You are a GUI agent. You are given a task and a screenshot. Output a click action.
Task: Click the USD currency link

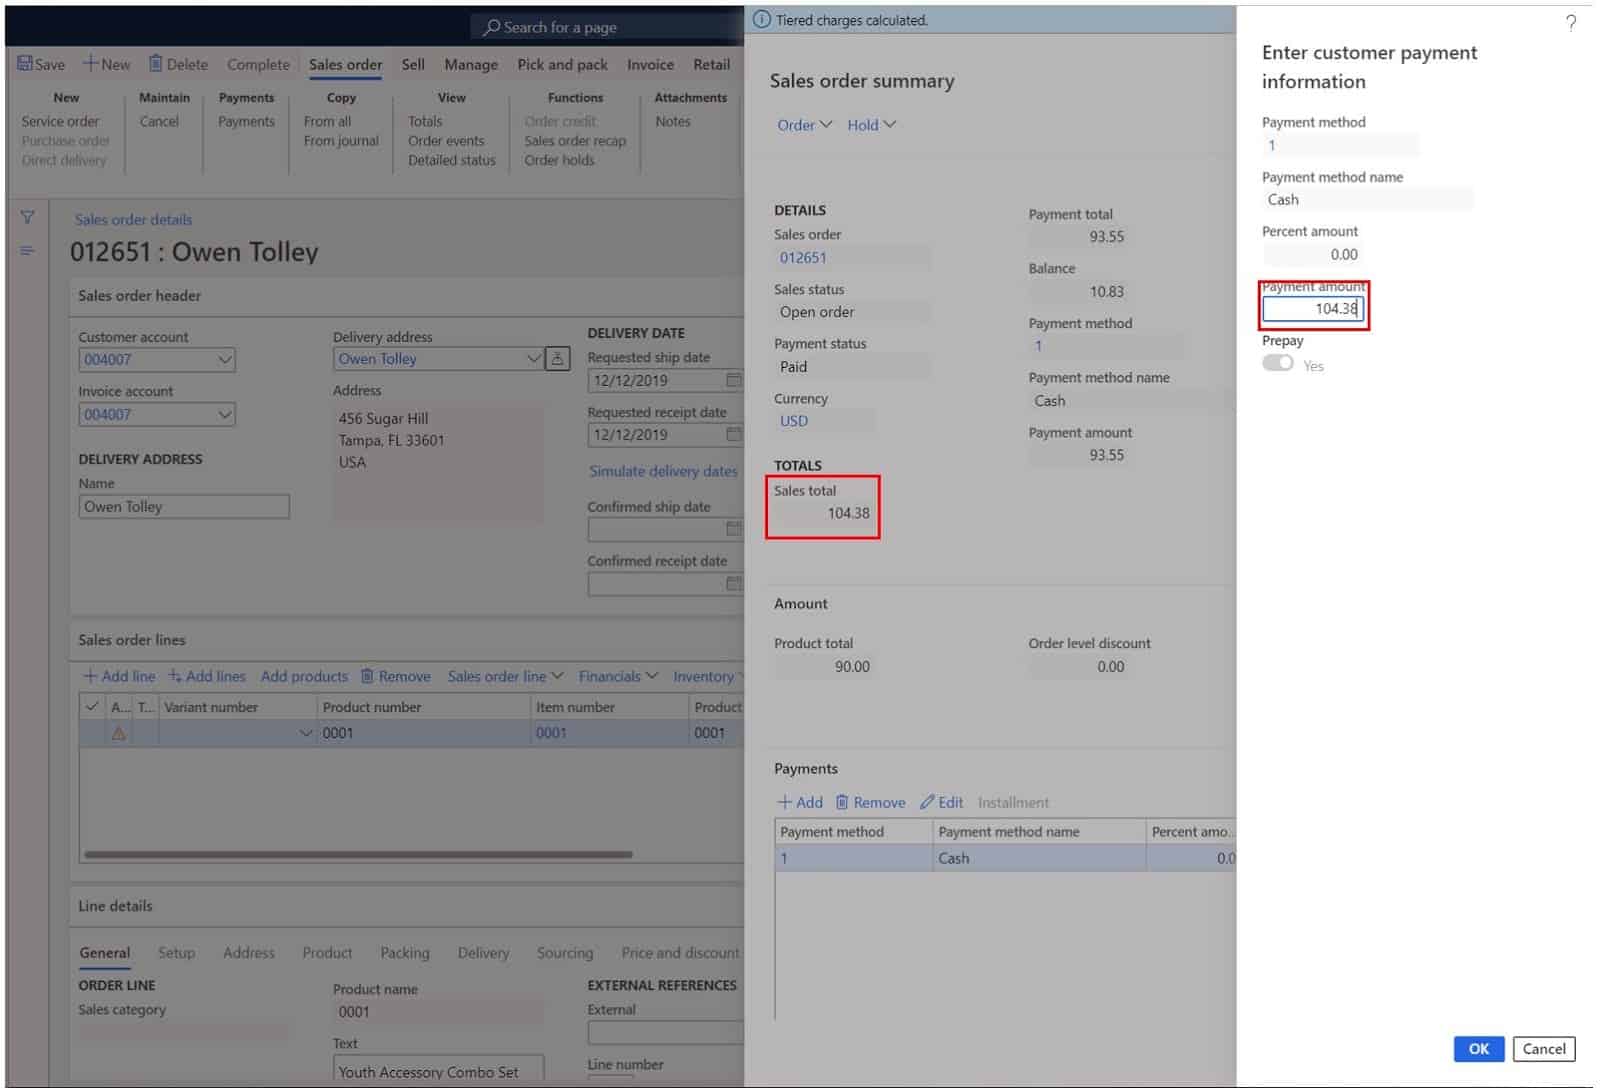[794, 421]
